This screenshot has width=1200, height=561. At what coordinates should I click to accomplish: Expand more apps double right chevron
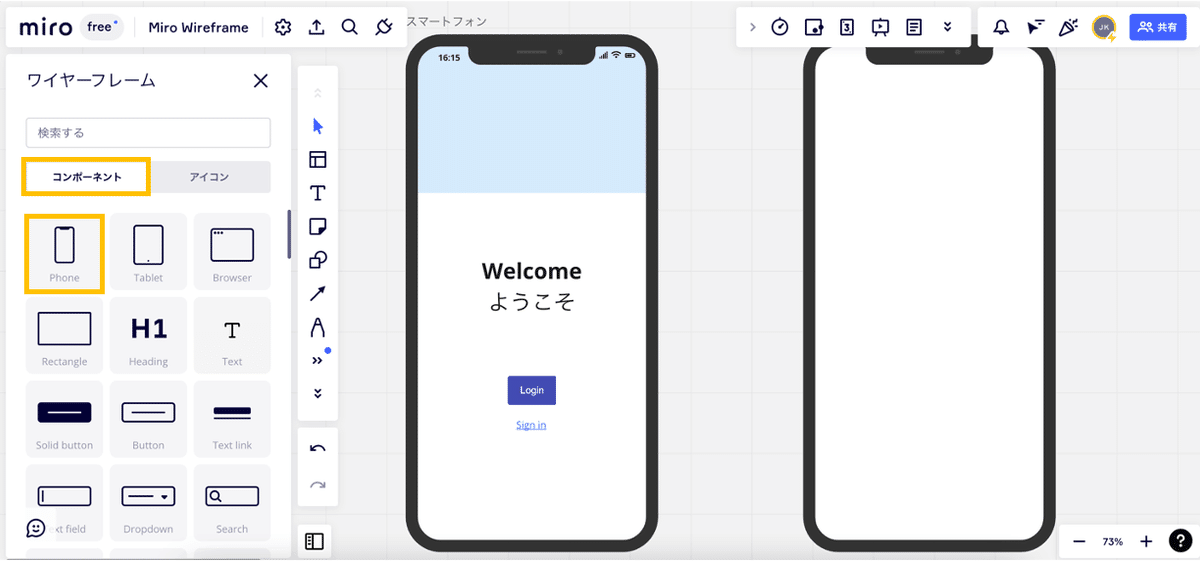pos(318,361)
